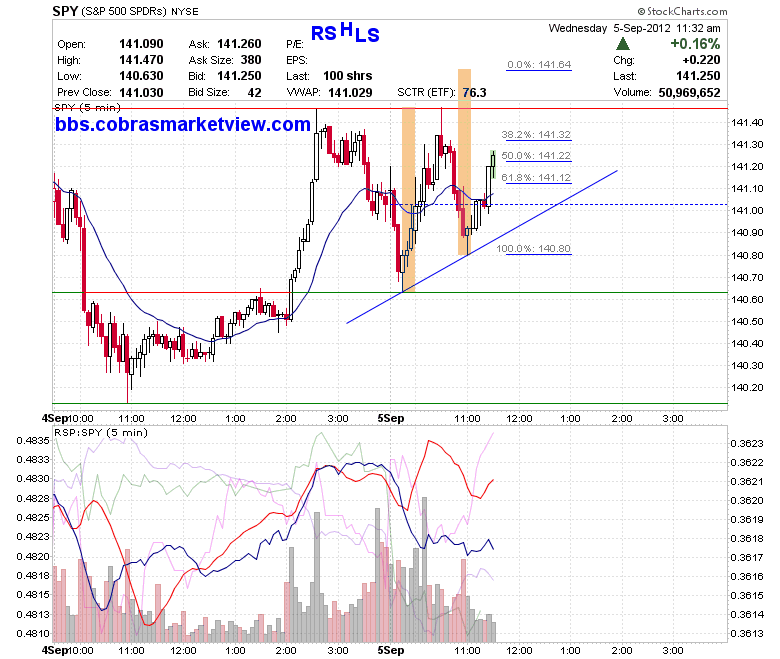The height and width of the screenshot is (659, 780).
Task: Click the SPY (5 min) chart label
Action: pos(88,107)
